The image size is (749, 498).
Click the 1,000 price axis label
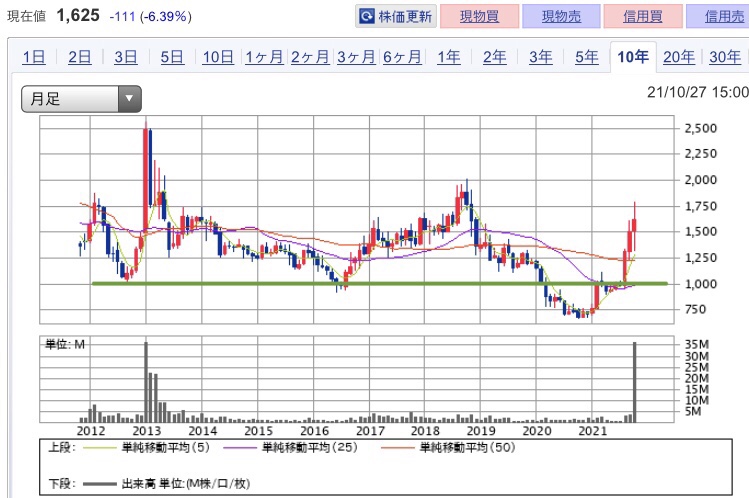[x=701, y=284]
